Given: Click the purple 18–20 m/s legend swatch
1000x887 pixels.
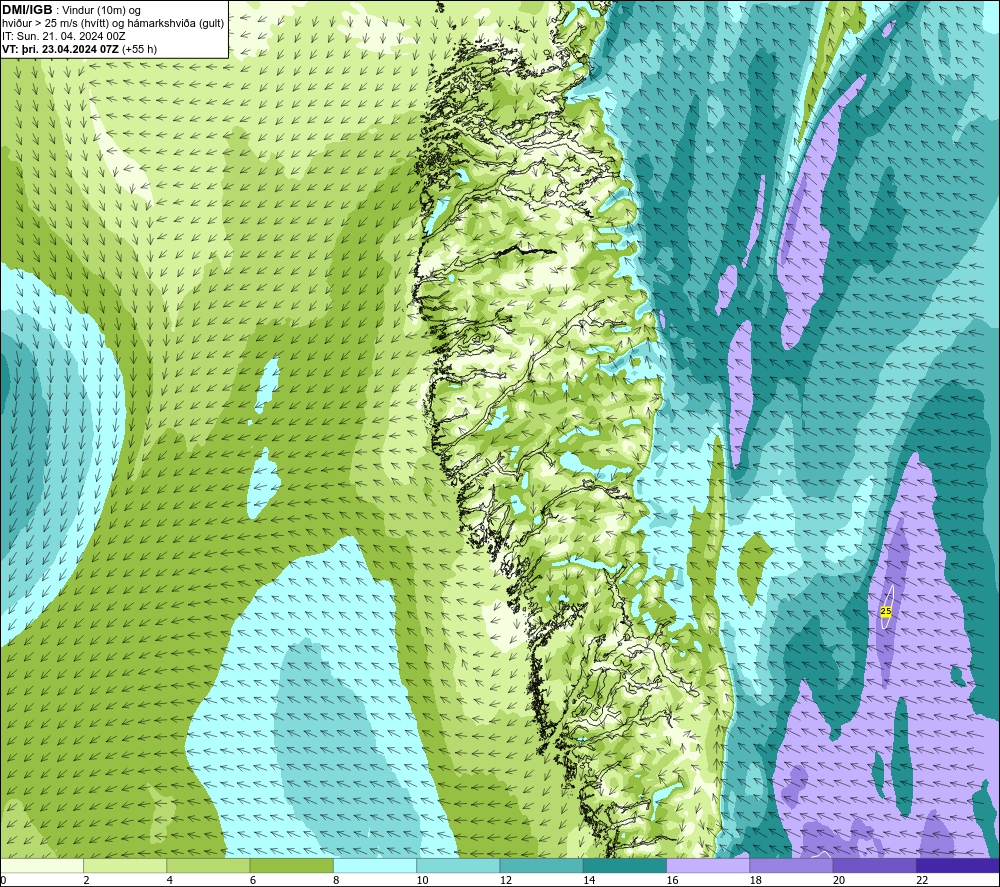Looking at the screenshot, I should [x=791, y=866].
